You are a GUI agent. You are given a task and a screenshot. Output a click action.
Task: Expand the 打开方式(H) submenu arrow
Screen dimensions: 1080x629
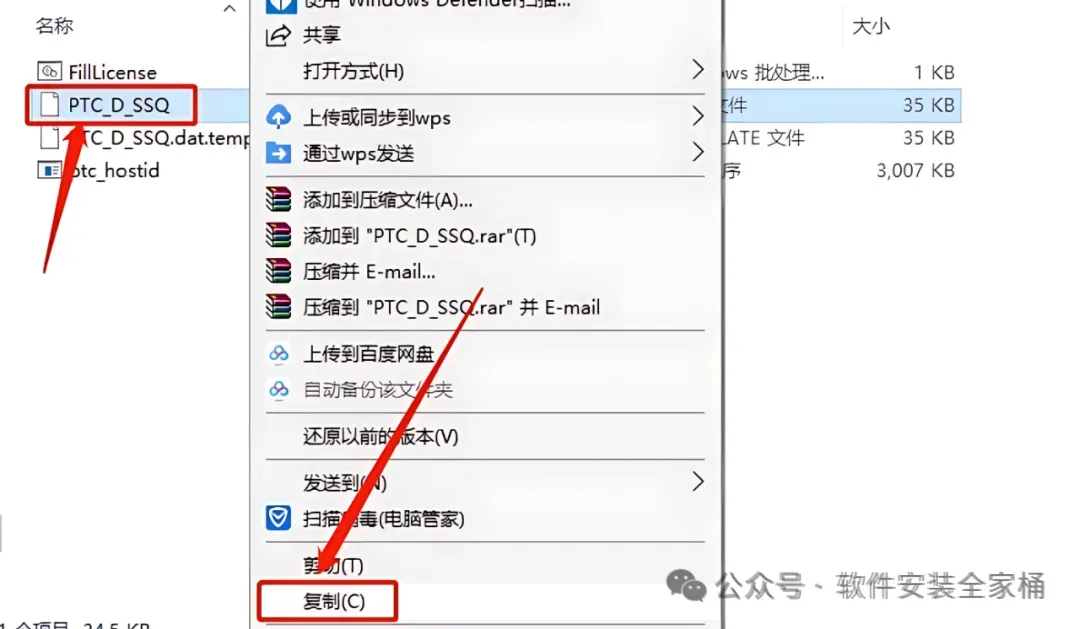697,70
